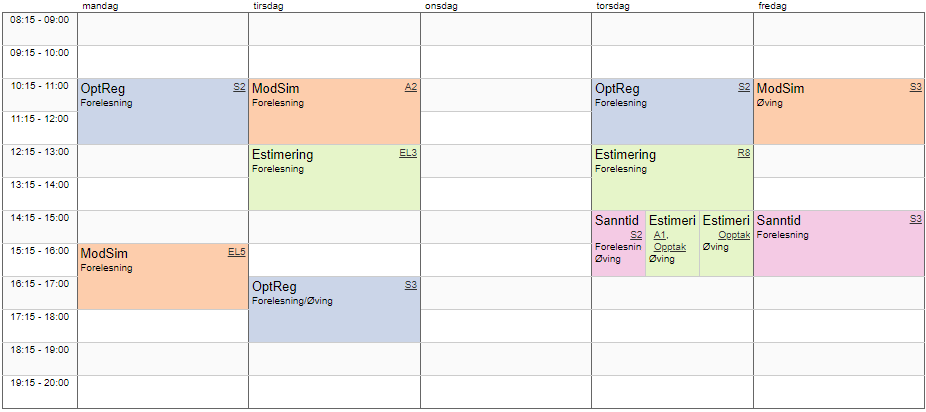Click room link R8 on Thursday Estimering
Viewport: 926px width, 412px height.
[743, 153]
